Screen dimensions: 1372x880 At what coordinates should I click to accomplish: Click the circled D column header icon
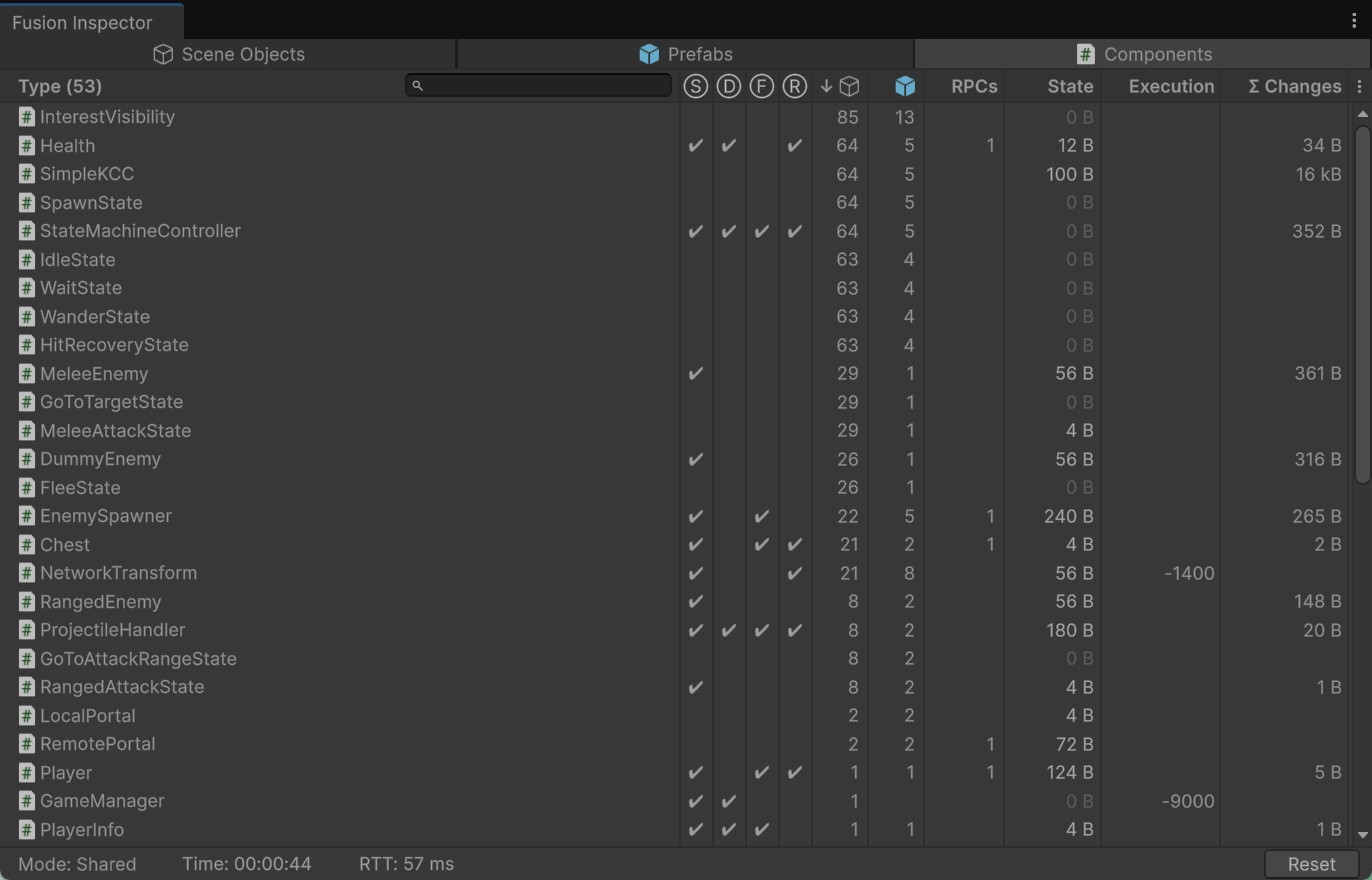(728, 86)
